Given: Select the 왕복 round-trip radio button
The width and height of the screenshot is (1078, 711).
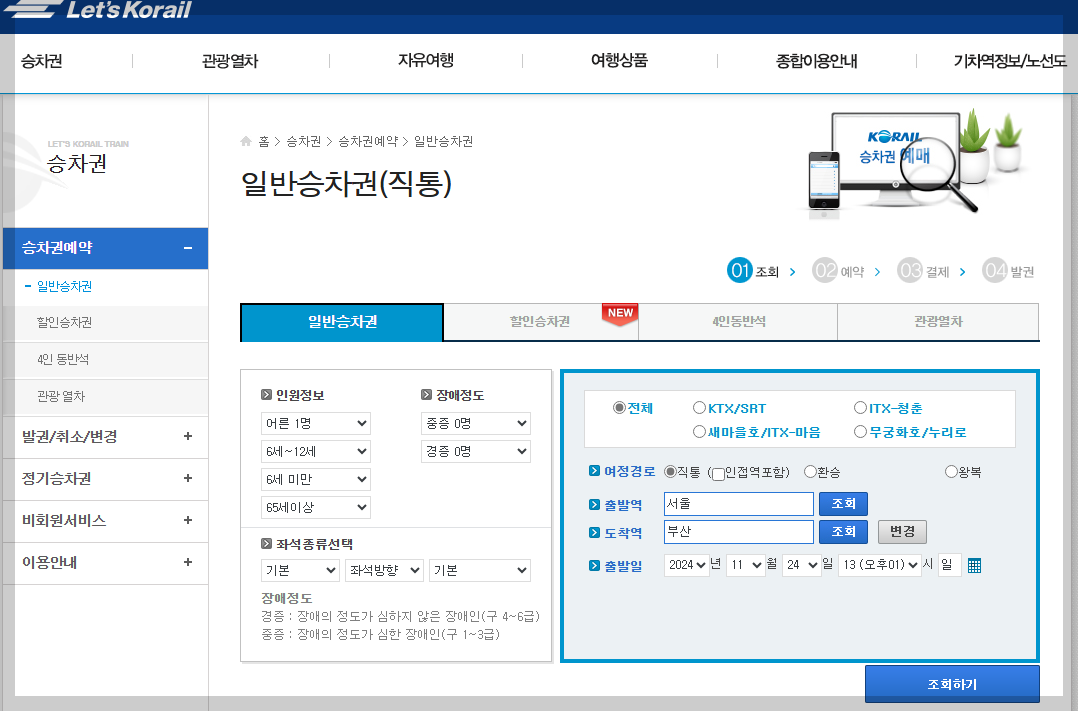Looking at the screenshot, I should tap(952, 472).
